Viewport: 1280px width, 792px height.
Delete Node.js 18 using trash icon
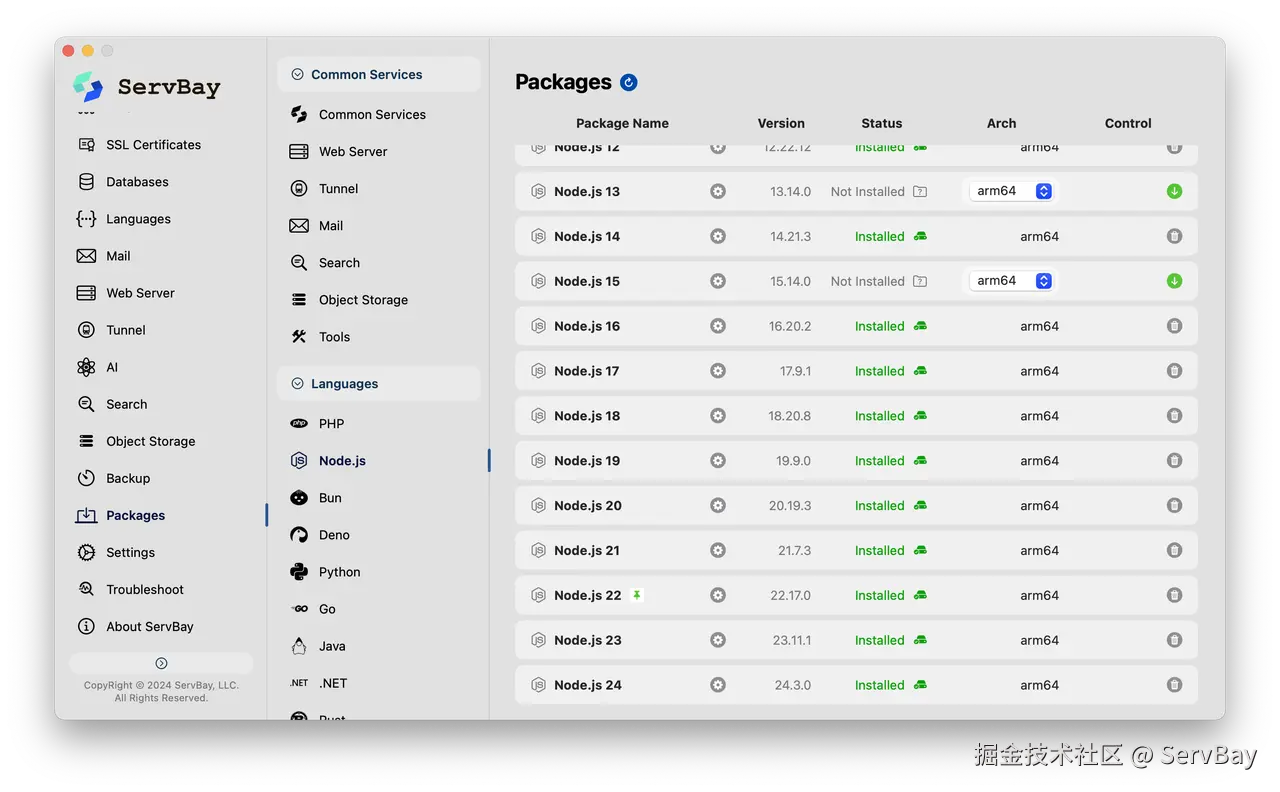coord(1174,416)
